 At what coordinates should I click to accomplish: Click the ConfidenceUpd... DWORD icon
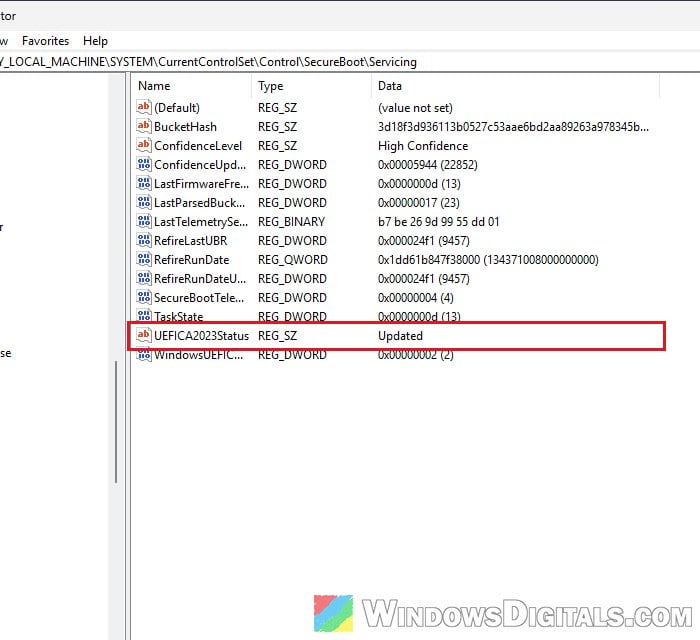click(x=143, y=164)
